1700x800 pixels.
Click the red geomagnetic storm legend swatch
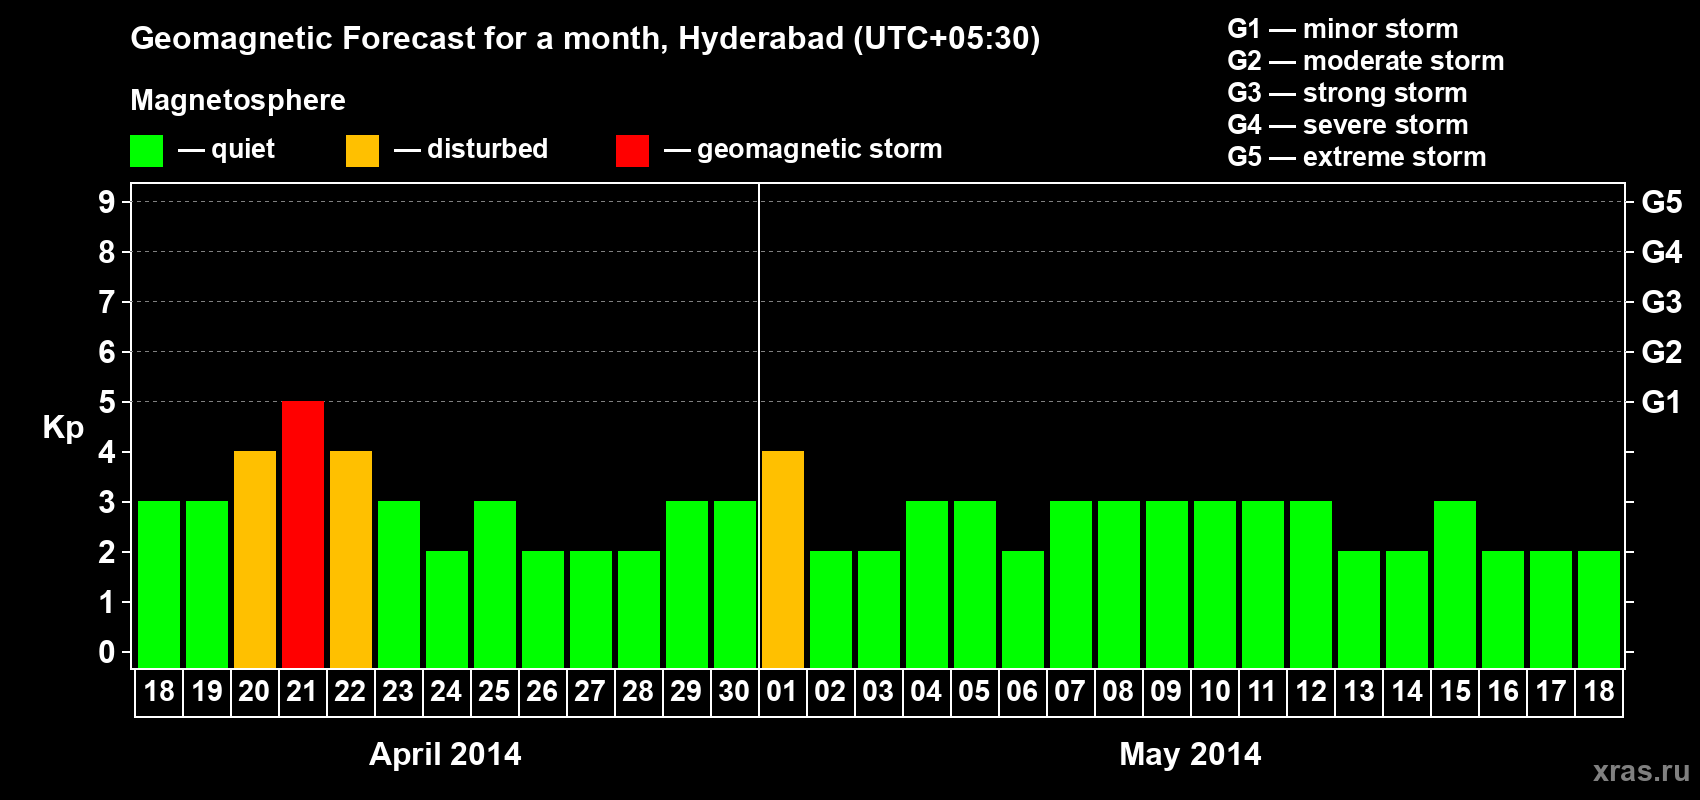pyautogui.click(x=632, y=151)
